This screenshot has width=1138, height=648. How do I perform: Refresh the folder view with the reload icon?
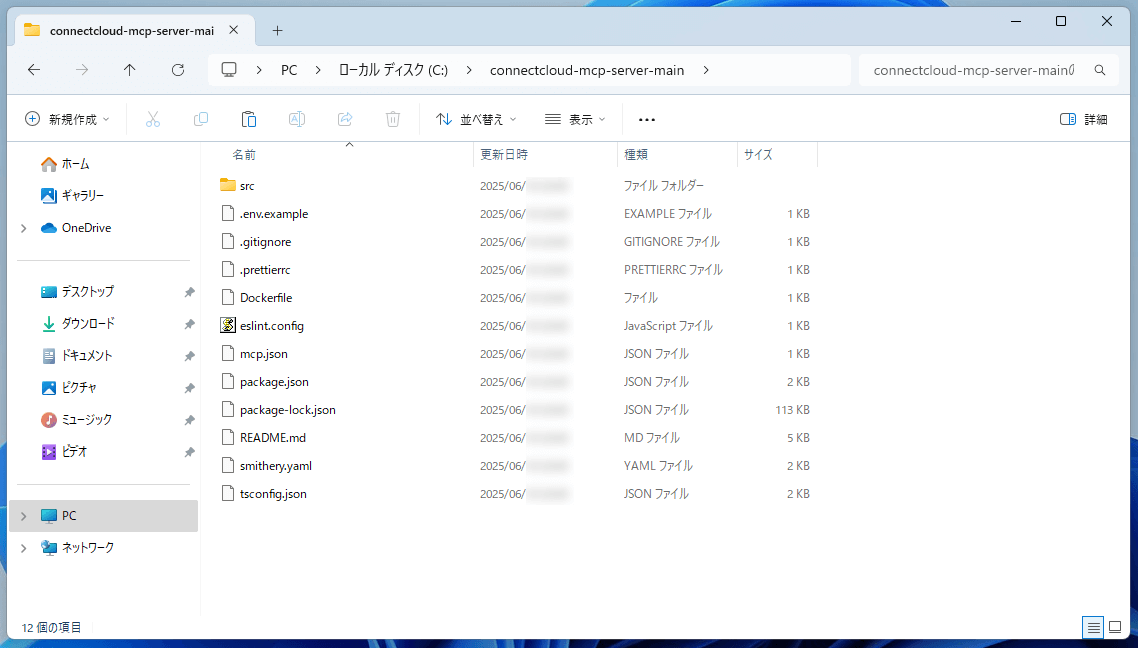pos(178,69)
